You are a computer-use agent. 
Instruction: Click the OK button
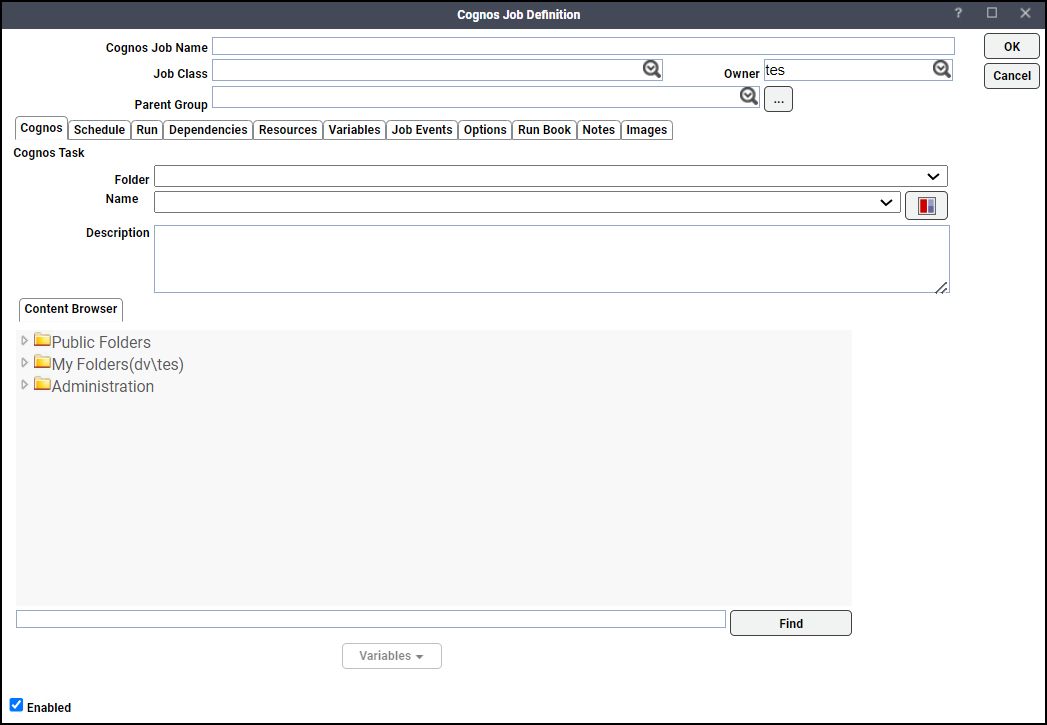[x=1012, y=47]
